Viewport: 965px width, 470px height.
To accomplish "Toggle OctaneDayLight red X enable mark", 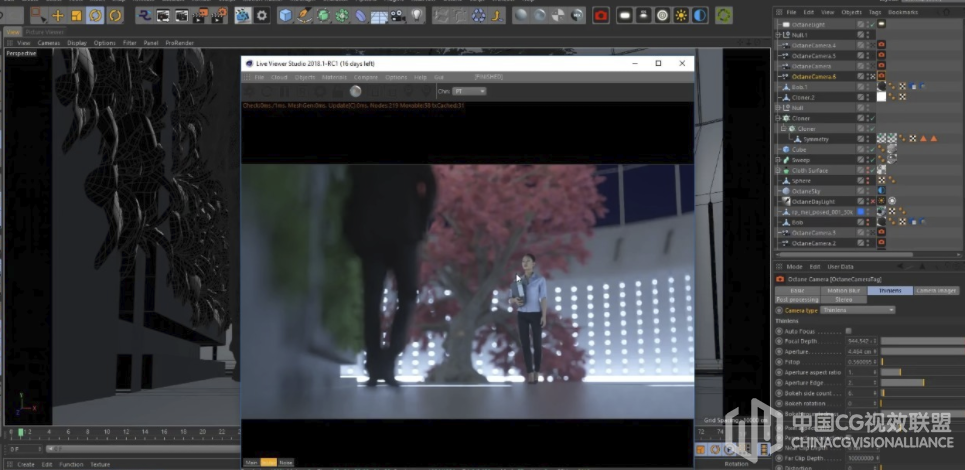I will pos(873,201).
